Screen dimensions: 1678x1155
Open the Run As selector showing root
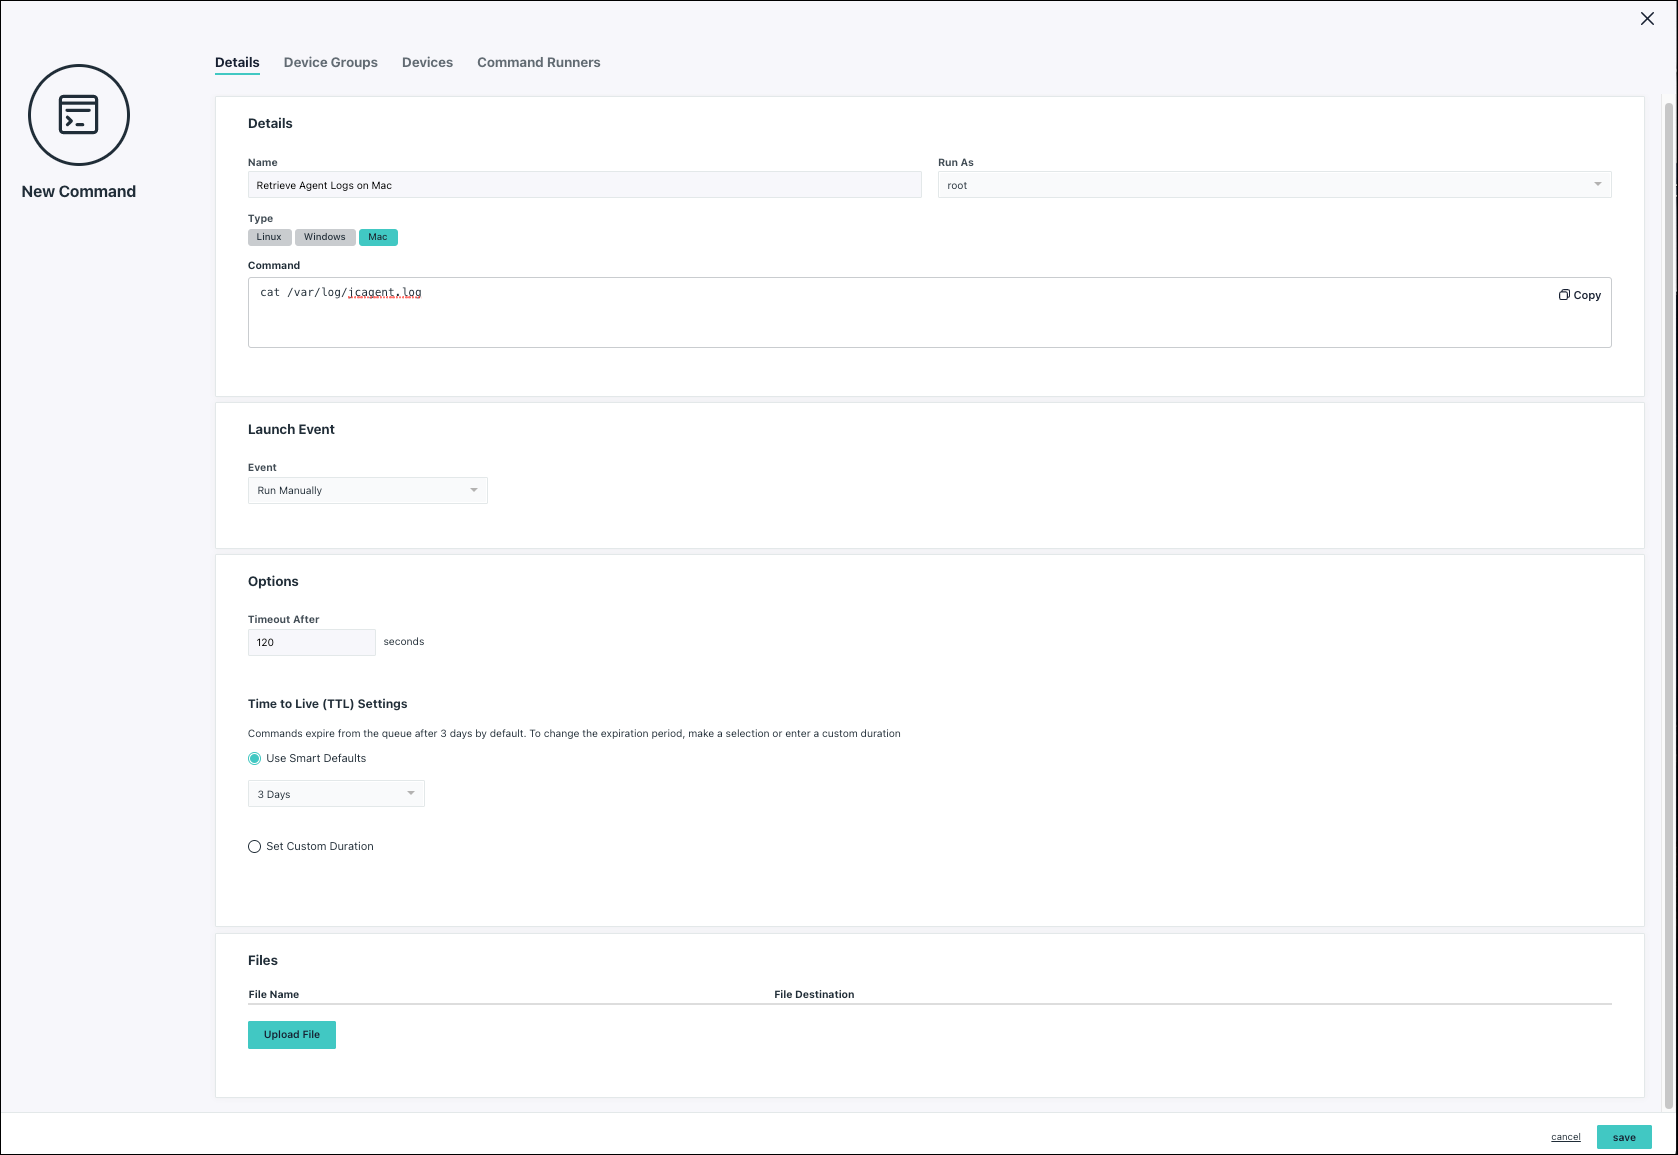coord(1274,184)
